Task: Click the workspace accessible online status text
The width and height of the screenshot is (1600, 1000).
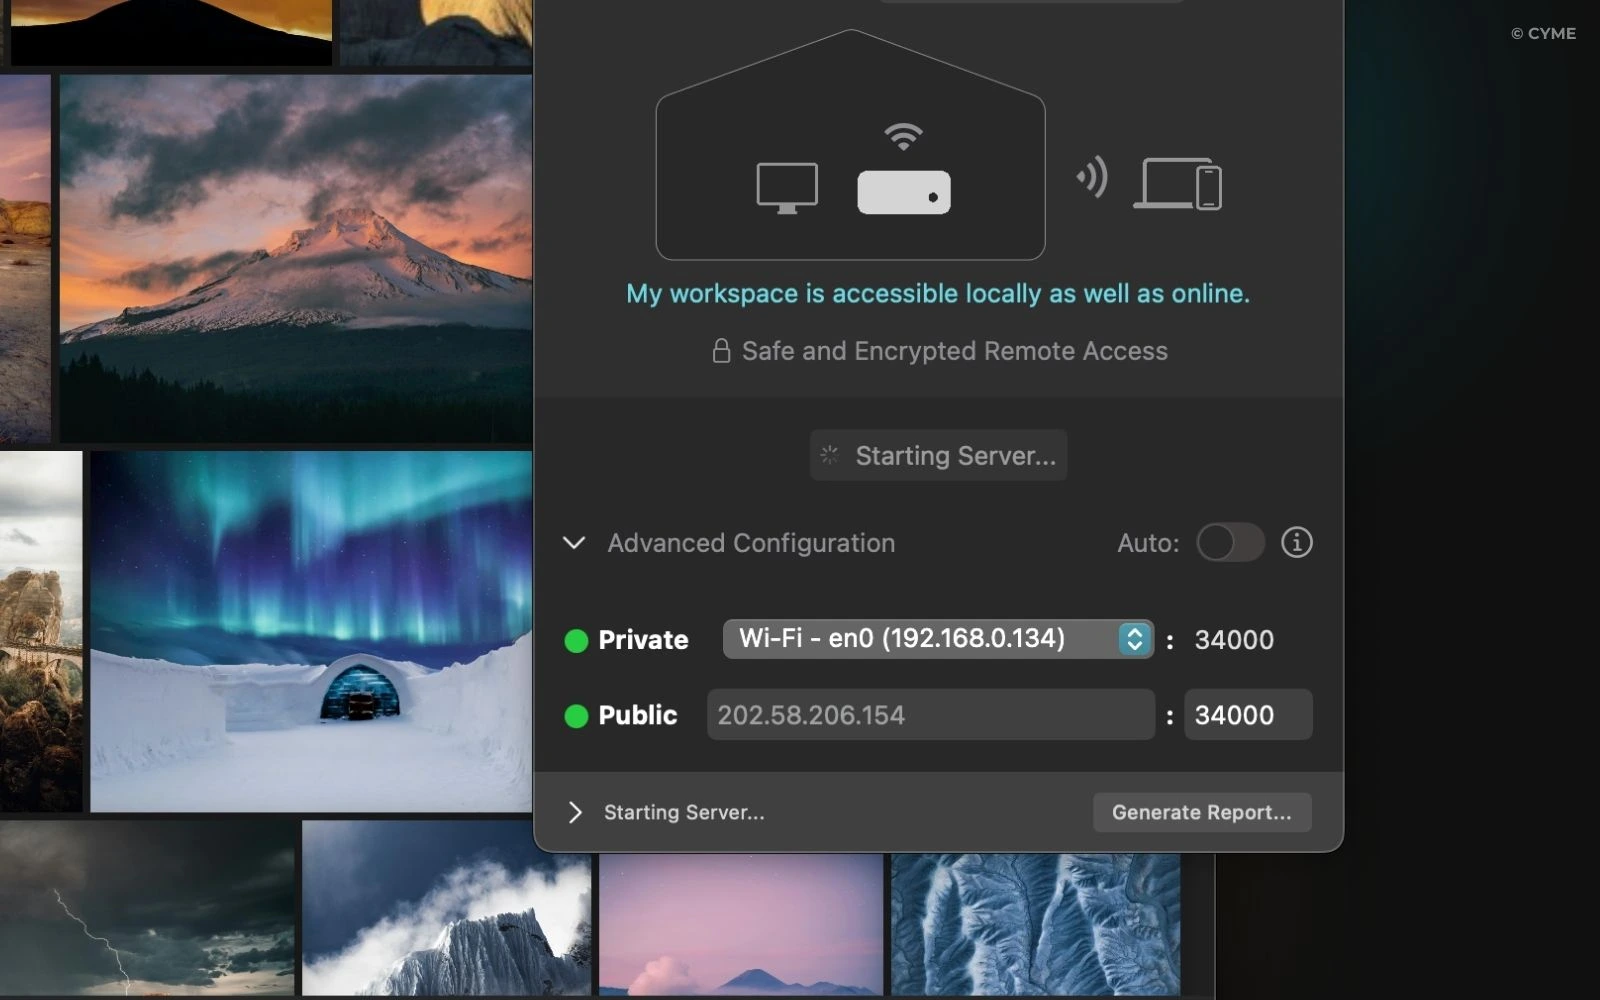Action: [x=937, y=294]
